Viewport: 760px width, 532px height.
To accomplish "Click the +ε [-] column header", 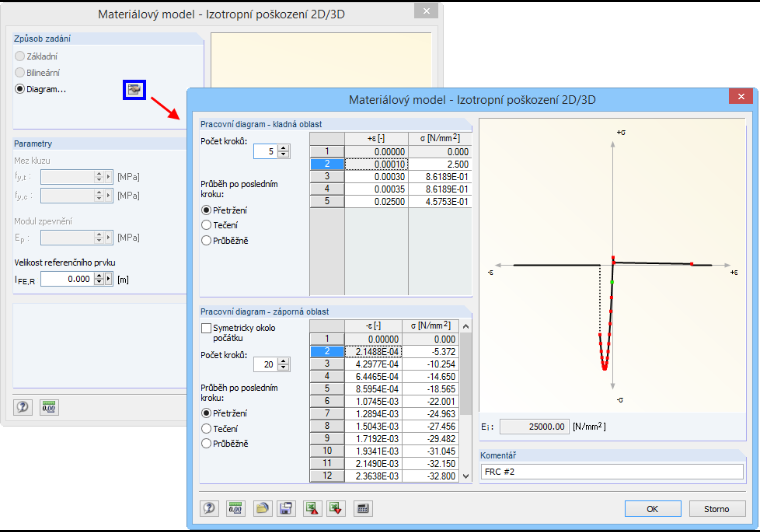I will tap(376, 139).
